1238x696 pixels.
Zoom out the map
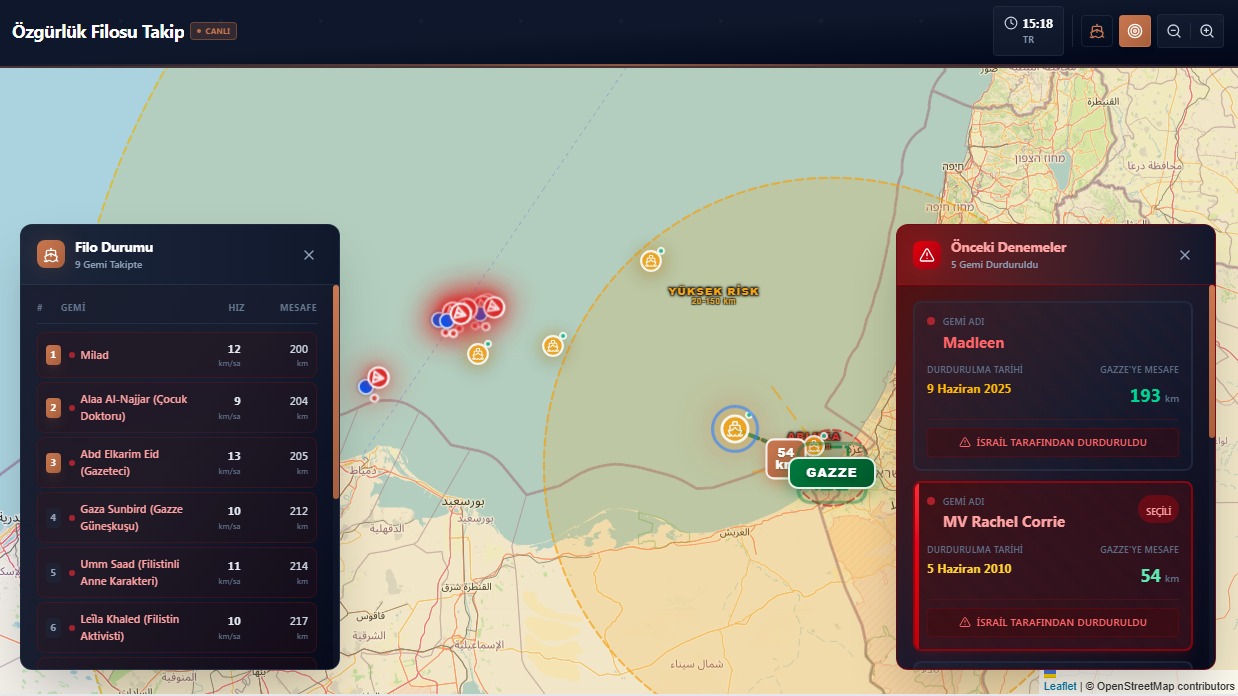1174,31
